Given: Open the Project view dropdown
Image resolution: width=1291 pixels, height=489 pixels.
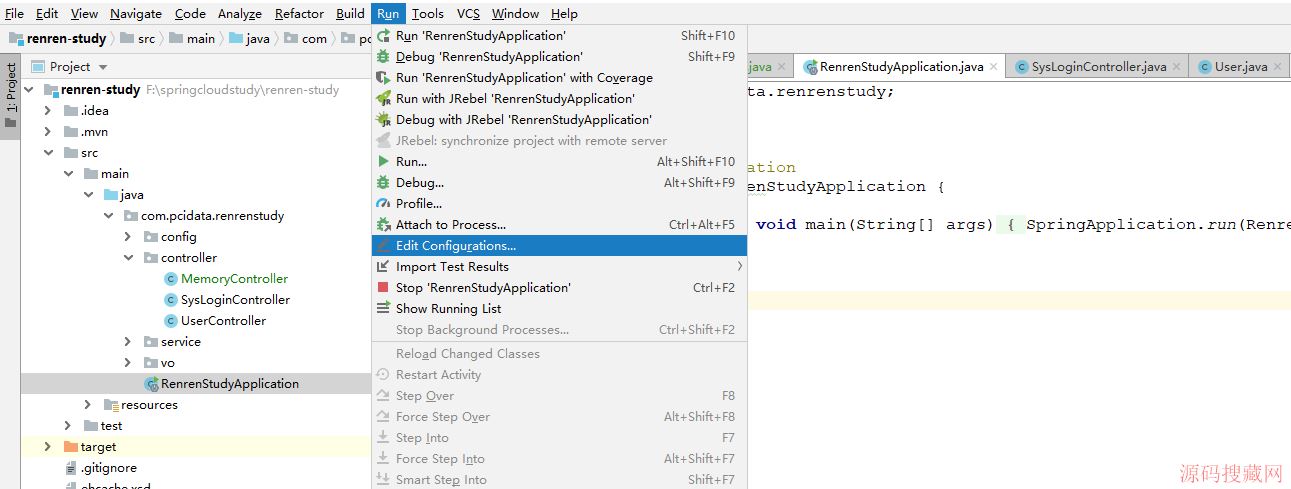Looking at the screenshot, I should point(101,67).
